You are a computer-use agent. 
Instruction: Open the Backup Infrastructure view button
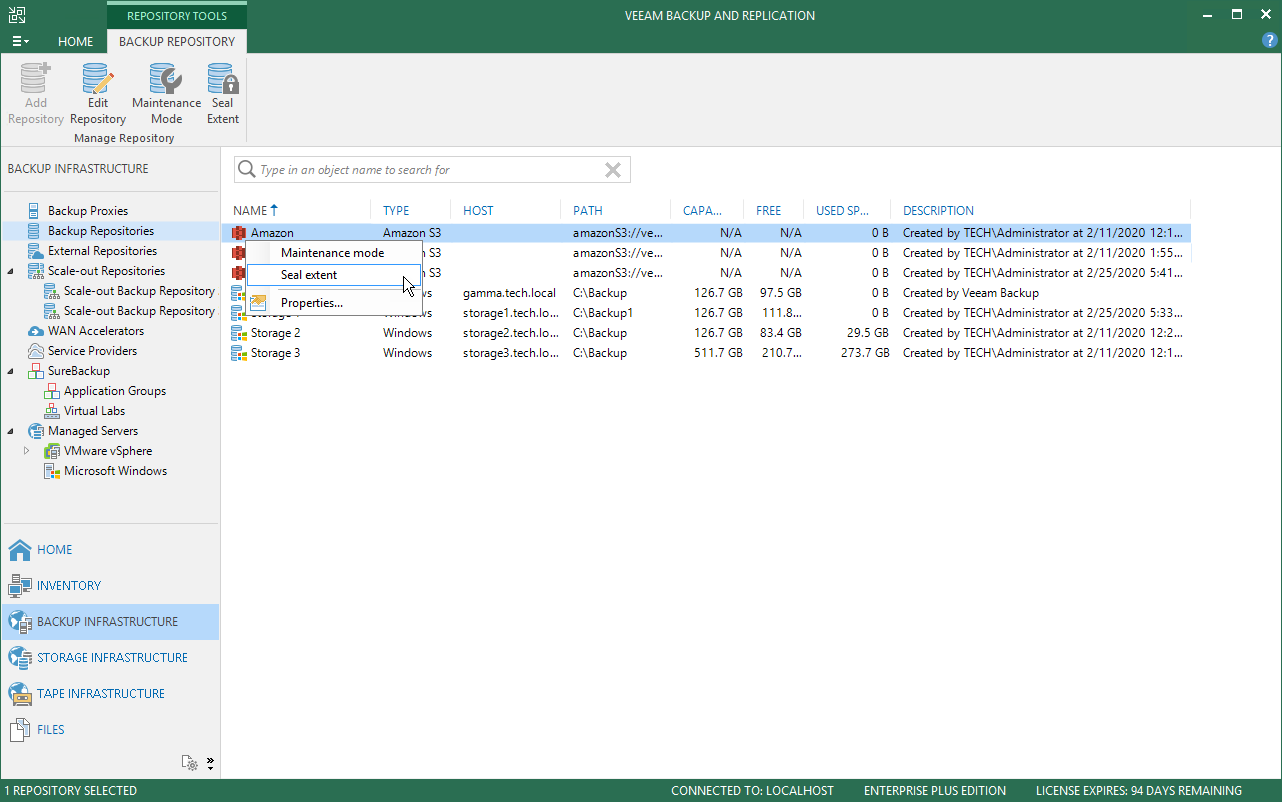coord(110,622)
